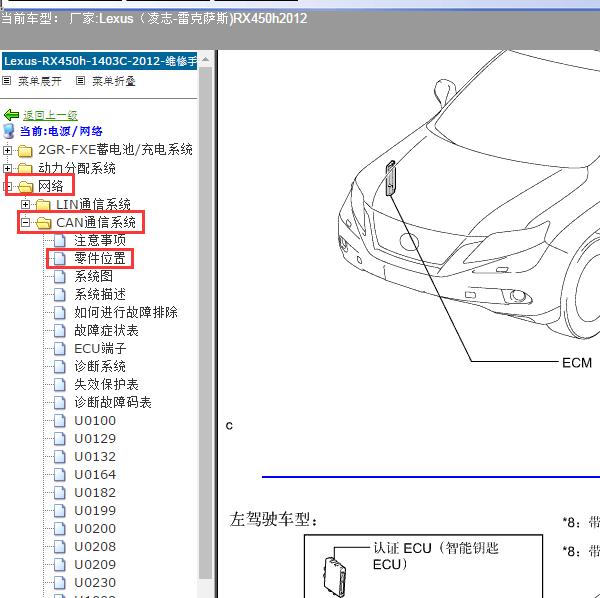This screenshot has width=600, height=598.
Task: Open the U0230 fault code page
Action: (95, 582)
